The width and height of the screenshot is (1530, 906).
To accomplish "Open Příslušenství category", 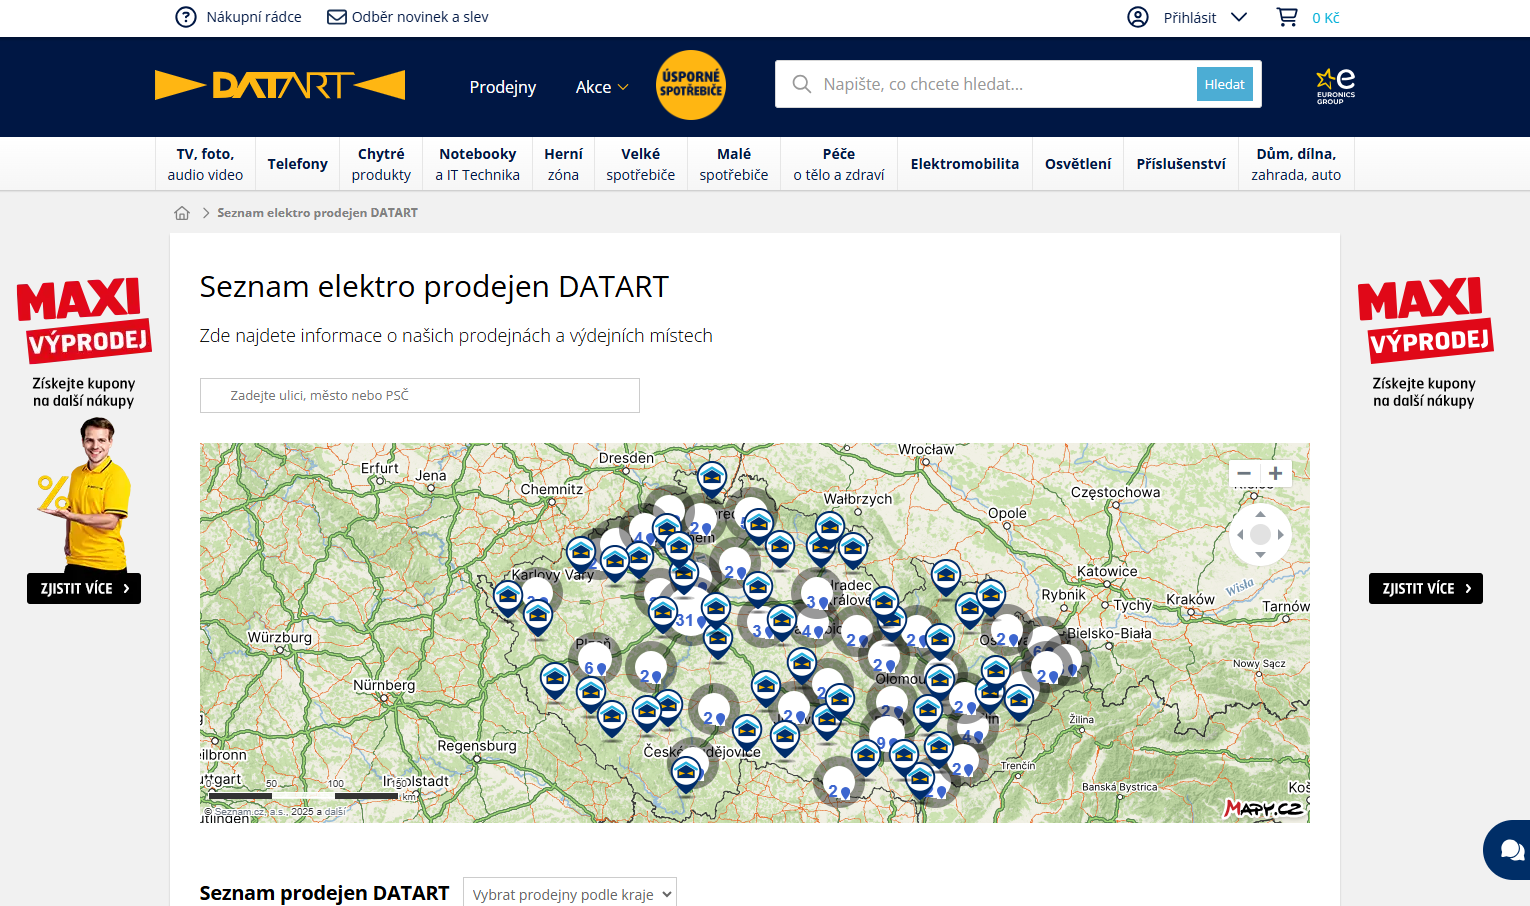I will [x=1181, y=164].
